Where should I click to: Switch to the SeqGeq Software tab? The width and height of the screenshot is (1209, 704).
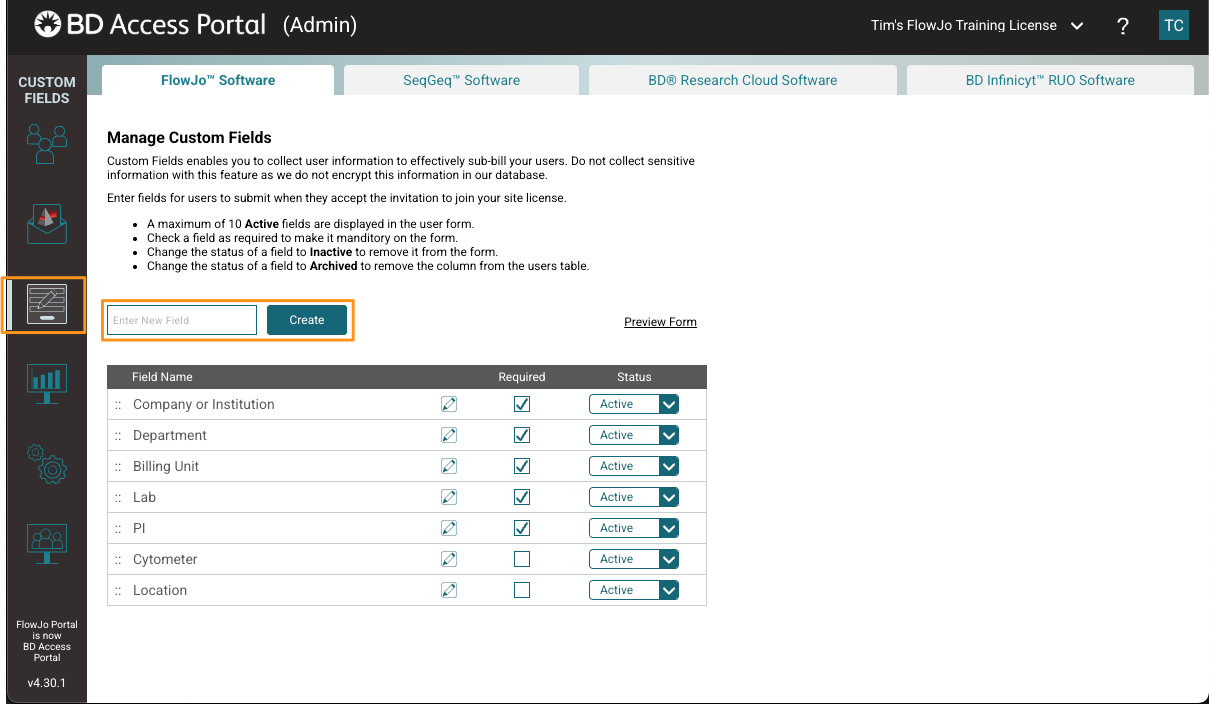tap(461, 80)
